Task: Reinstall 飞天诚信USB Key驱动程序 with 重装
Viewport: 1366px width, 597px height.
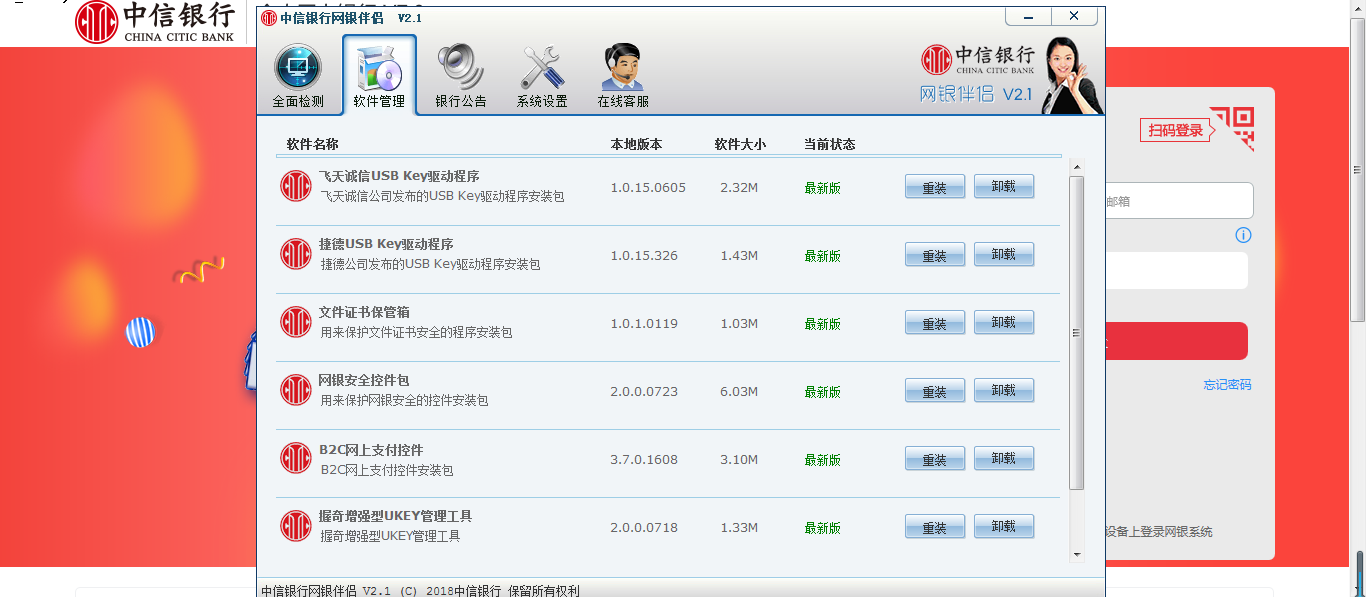Action: click(x=935, y=187)
